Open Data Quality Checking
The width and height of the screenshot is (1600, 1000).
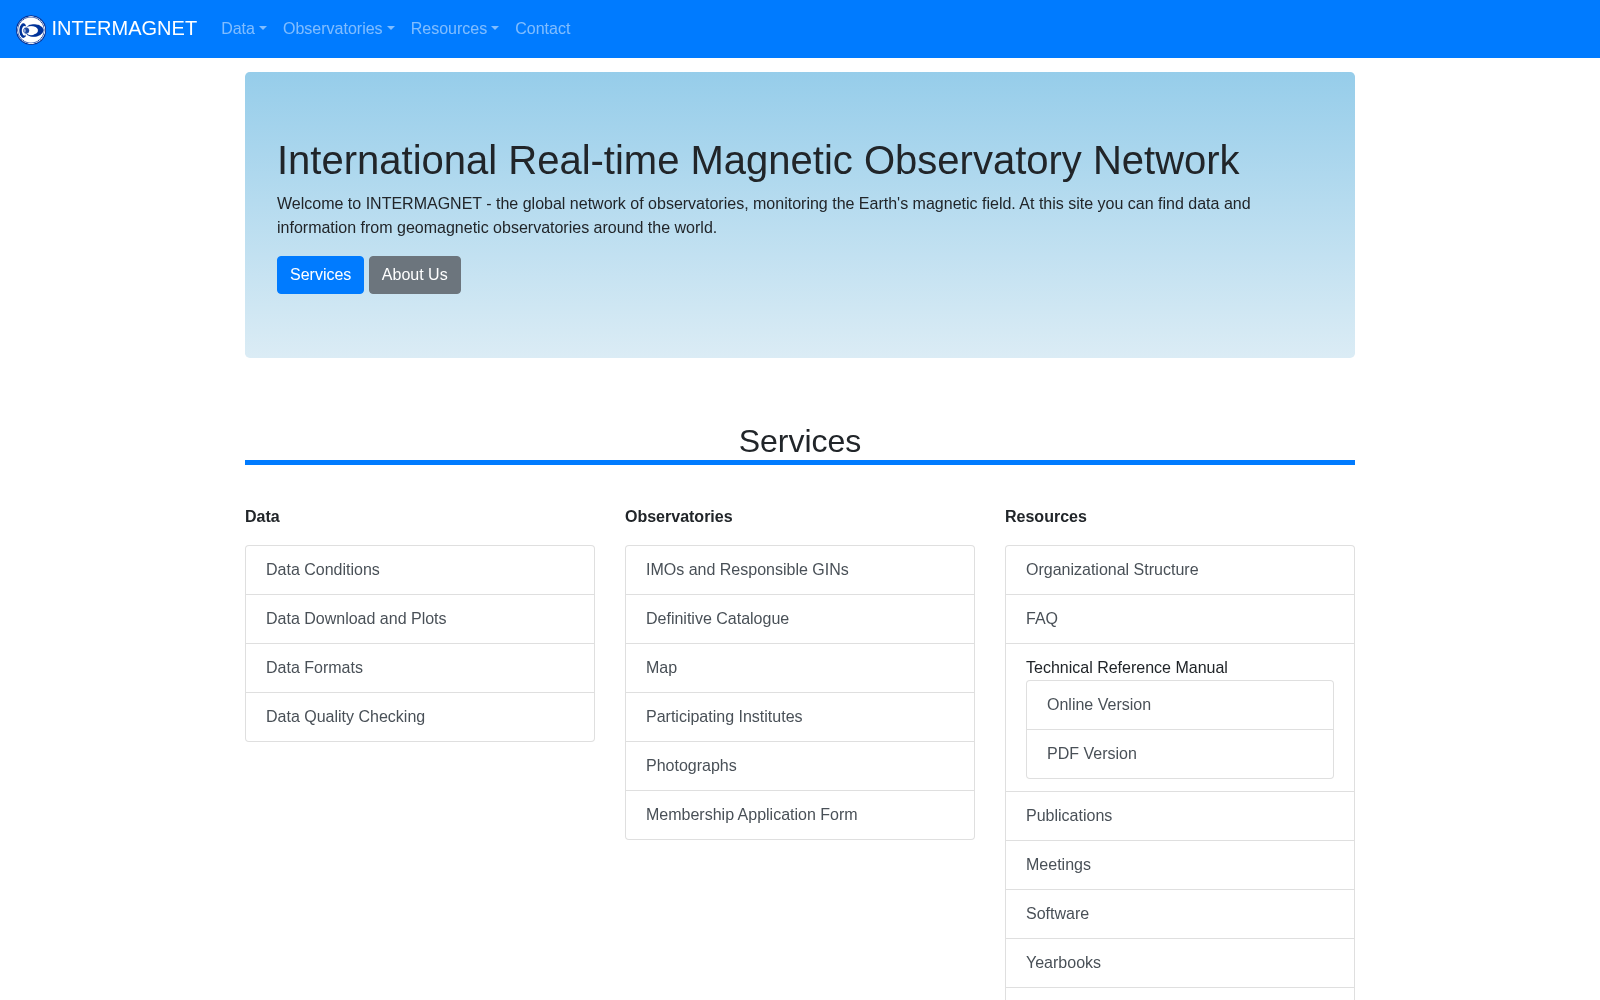point(420,717)
